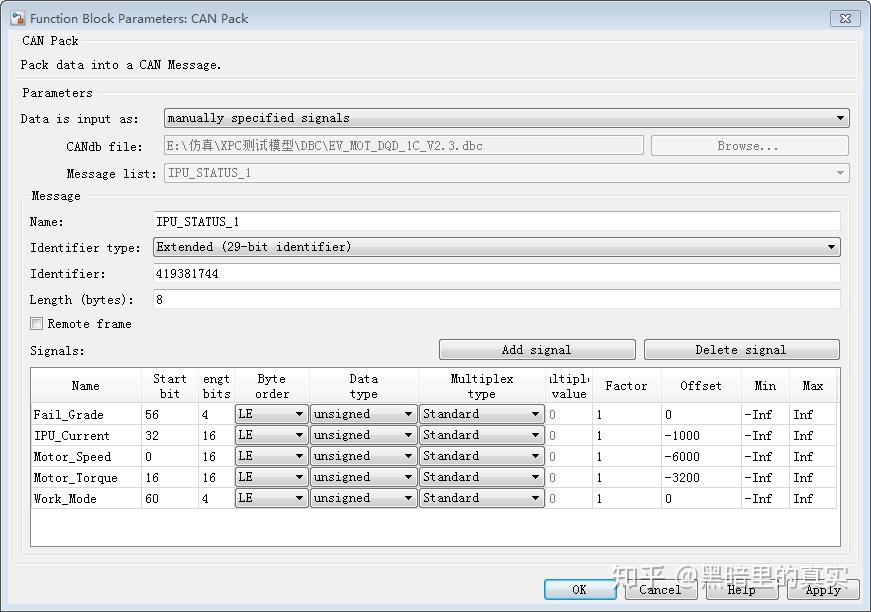Click the Delete signal button
The height and width of the screenshot is (612, 871).
(740, 349)
